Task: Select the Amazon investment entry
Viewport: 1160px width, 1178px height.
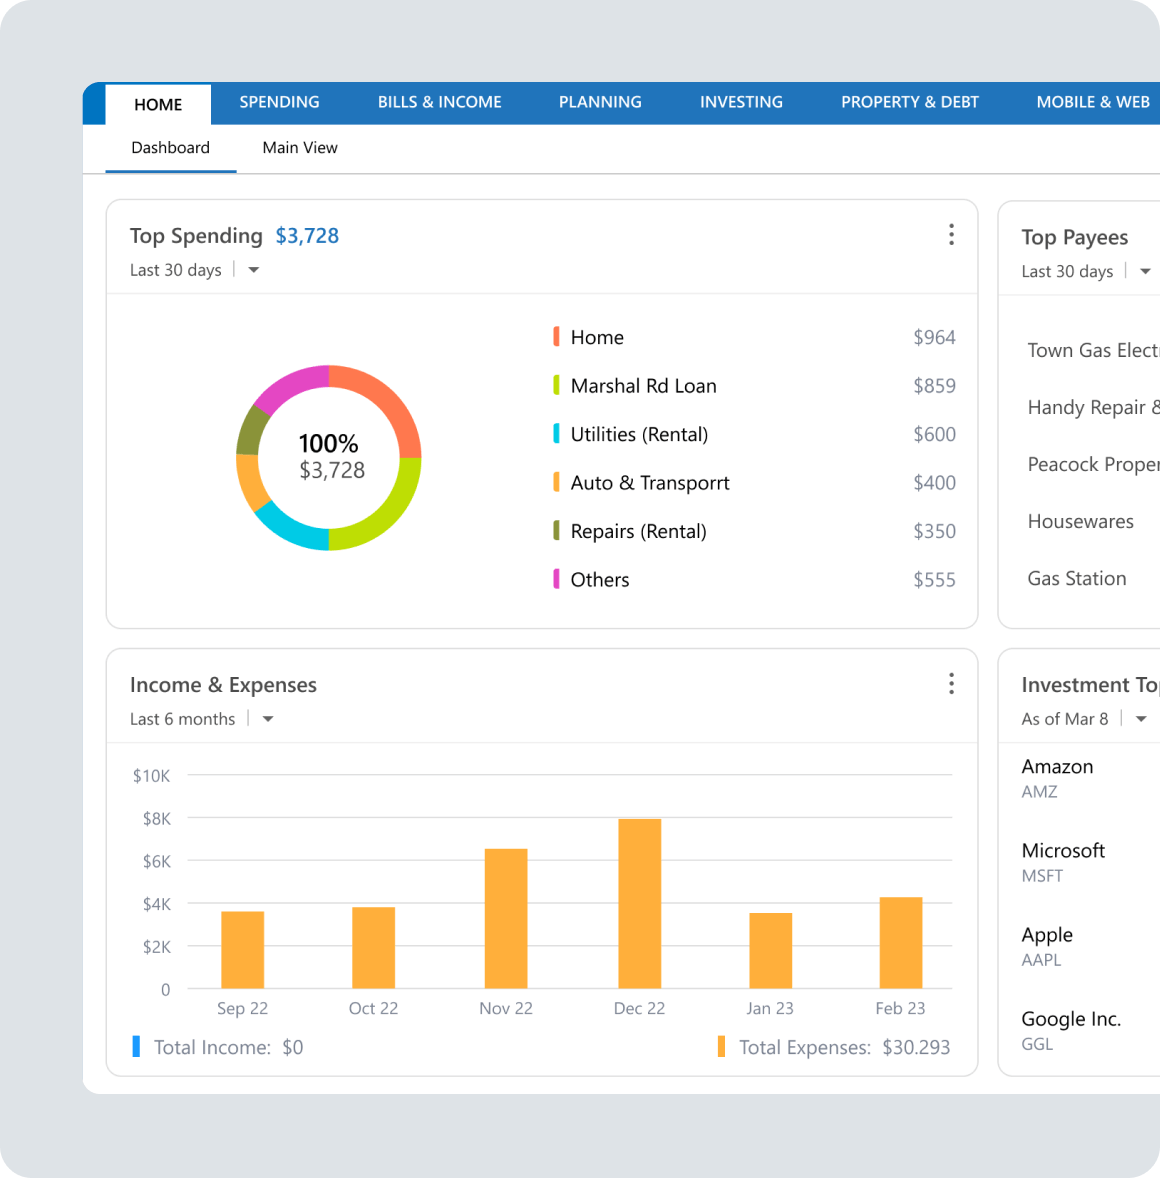Action: coord(1057,777)
